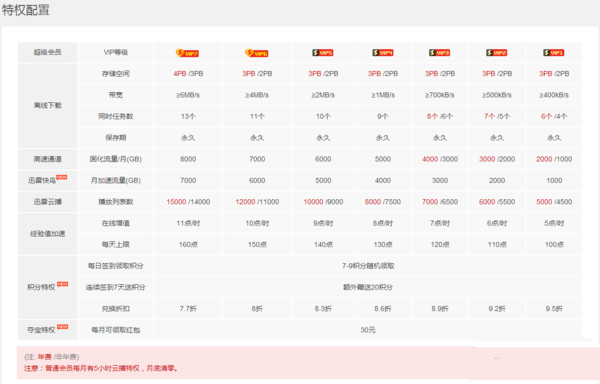The height and width of the screenshot is (384, 600).
Task: Select the ≥700kB/s bandwidth value
Action: [x=440, y=95]
